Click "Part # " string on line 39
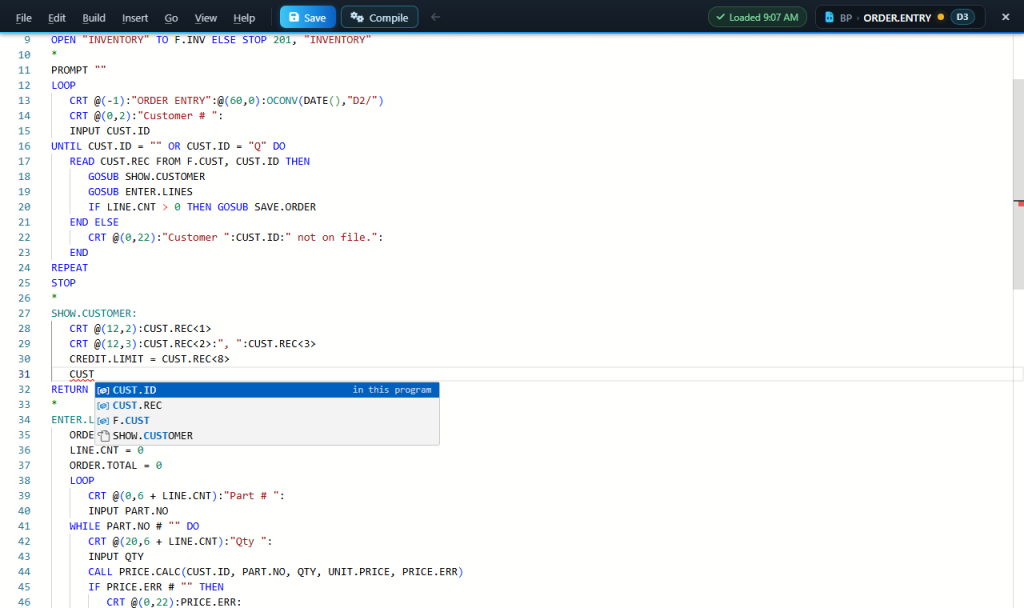This screenshot has width=1024, height=608. (251, 496)
